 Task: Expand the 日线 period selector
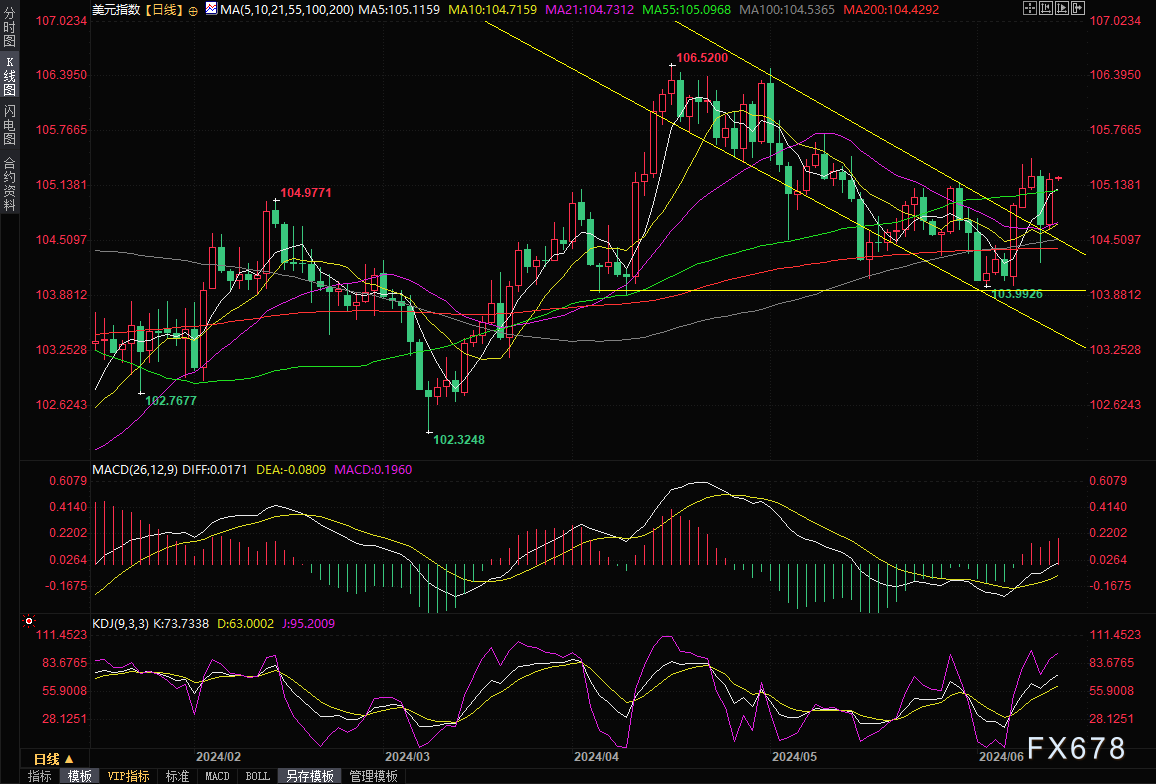coord(59,758)
